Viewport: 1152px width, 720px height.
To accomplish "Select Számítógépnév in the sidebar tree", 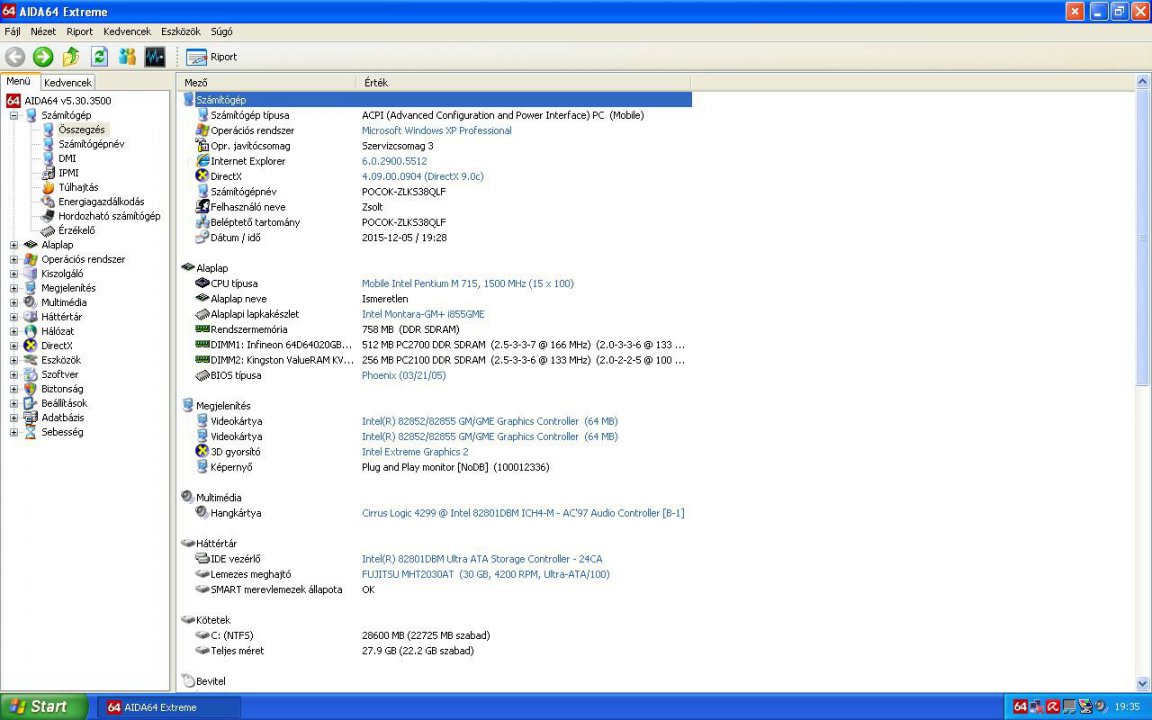I will (91, 144).
